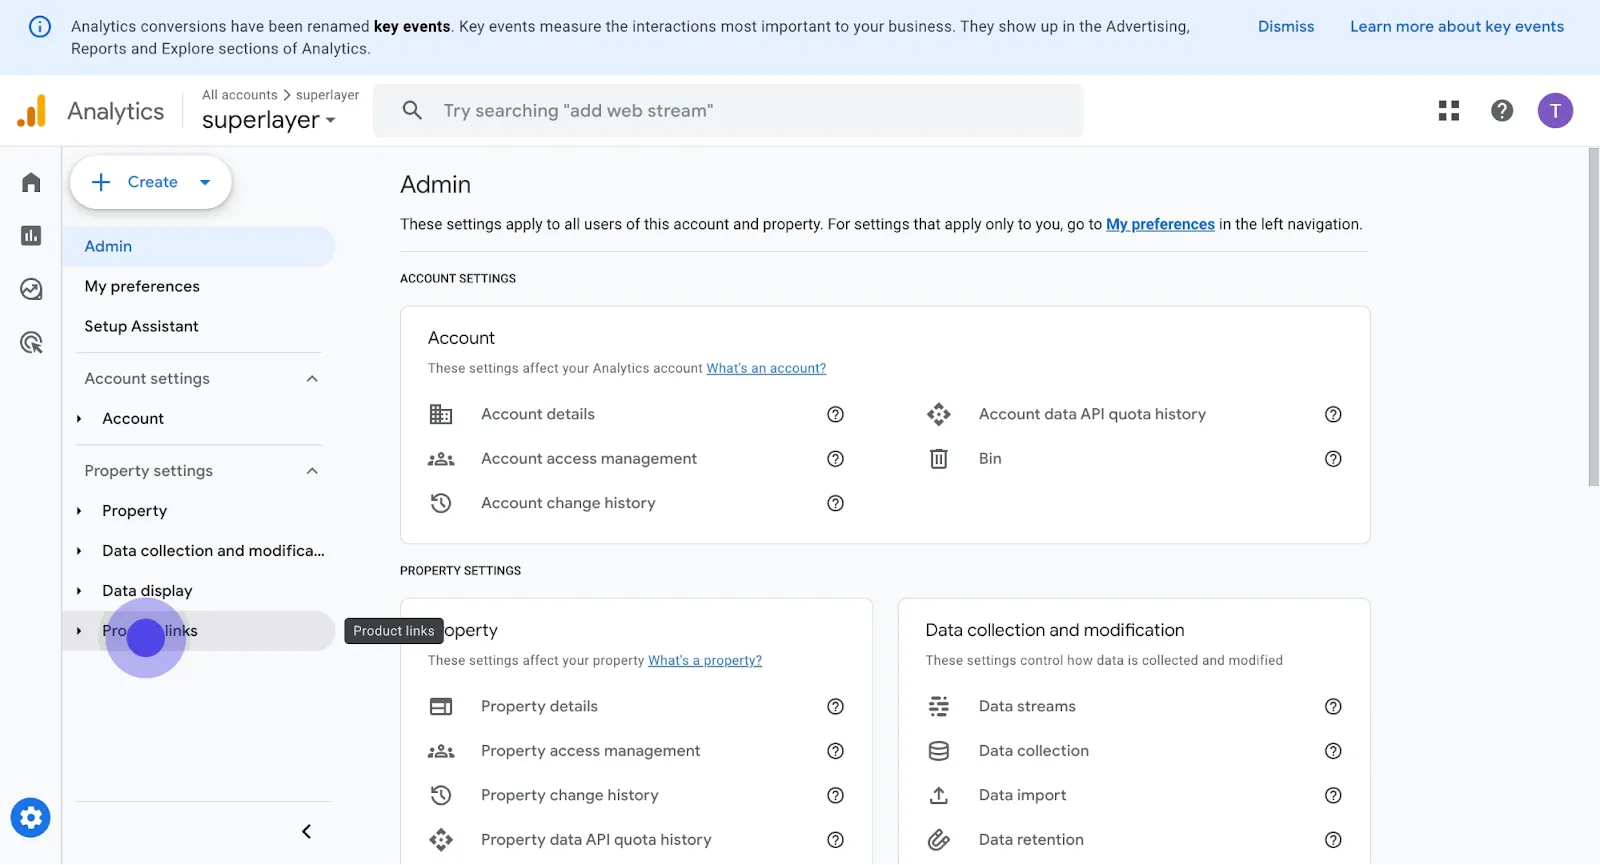
Task: Click the info icon in the banner
Action: click(x=40, y=27)
